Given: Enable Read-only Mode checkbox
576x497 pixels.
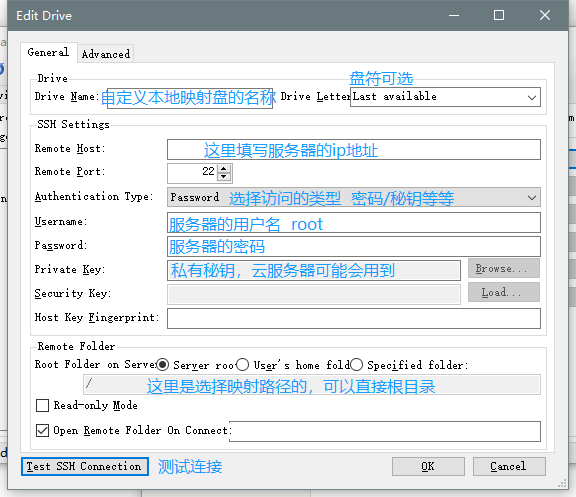Looking at the screenshot, I should click(x=42, y=406).
